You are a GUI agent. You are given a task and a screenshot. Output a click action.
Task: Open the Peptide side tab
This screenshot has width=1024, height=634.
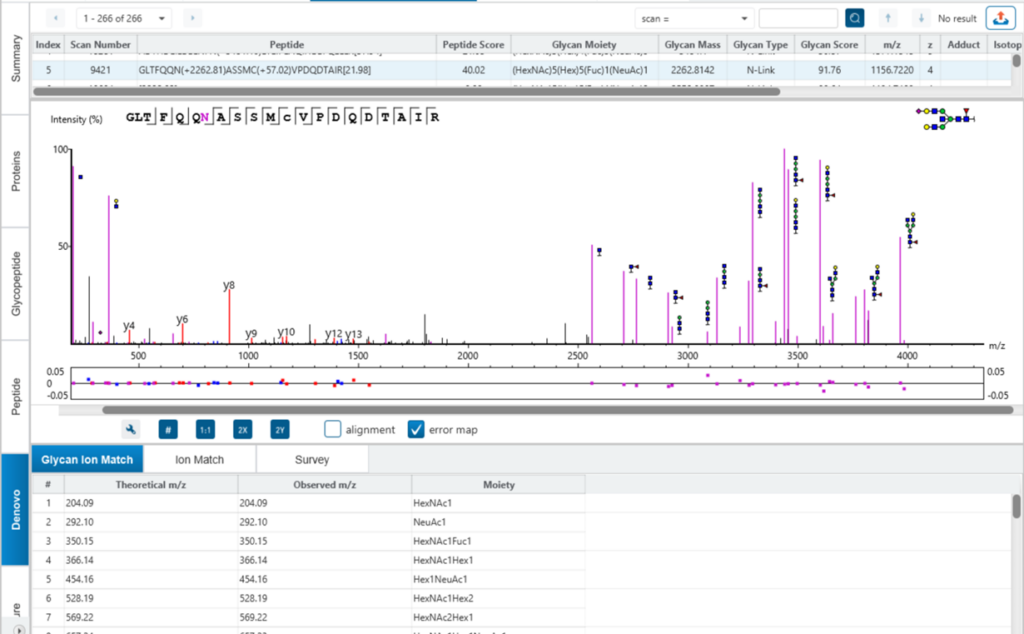pyautogui.click(x=16, y=396)
